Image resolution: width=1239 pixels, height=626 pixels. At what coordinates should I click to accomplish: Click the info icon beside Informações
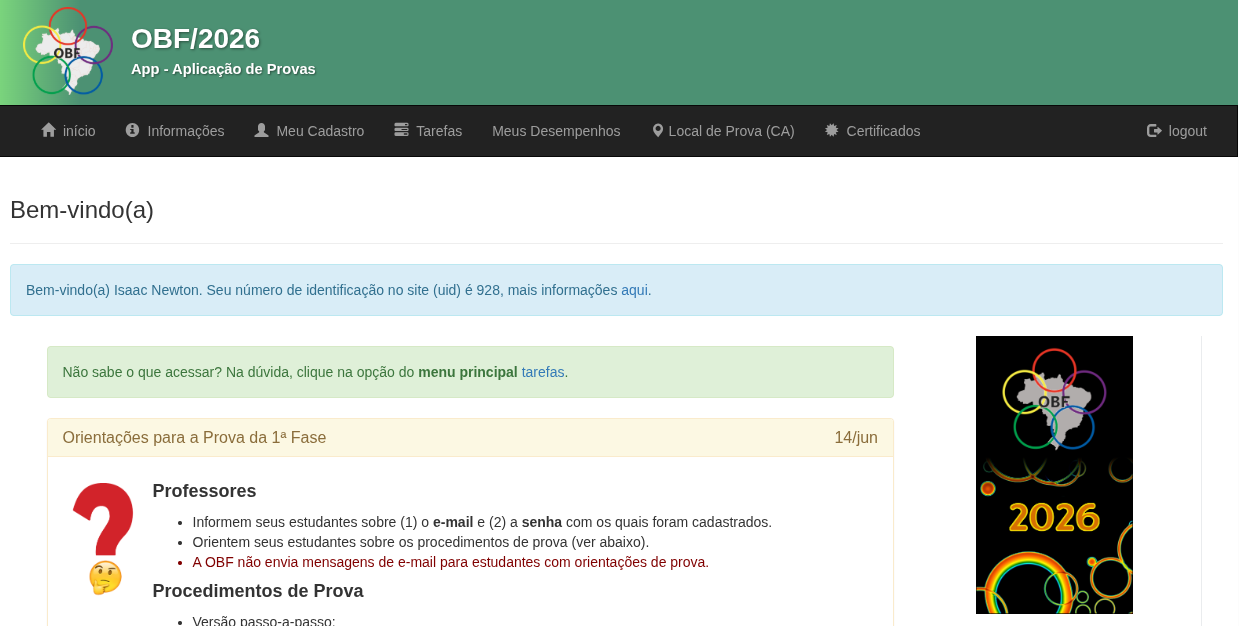point(132,130)
